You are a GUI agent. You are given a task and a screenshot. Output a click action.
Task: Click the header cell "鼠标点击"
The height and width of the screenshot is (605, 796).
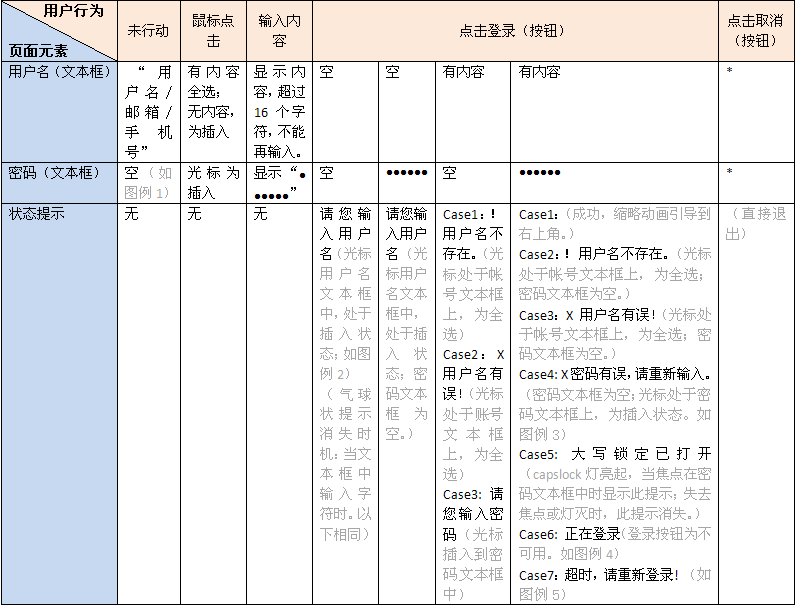213,31
